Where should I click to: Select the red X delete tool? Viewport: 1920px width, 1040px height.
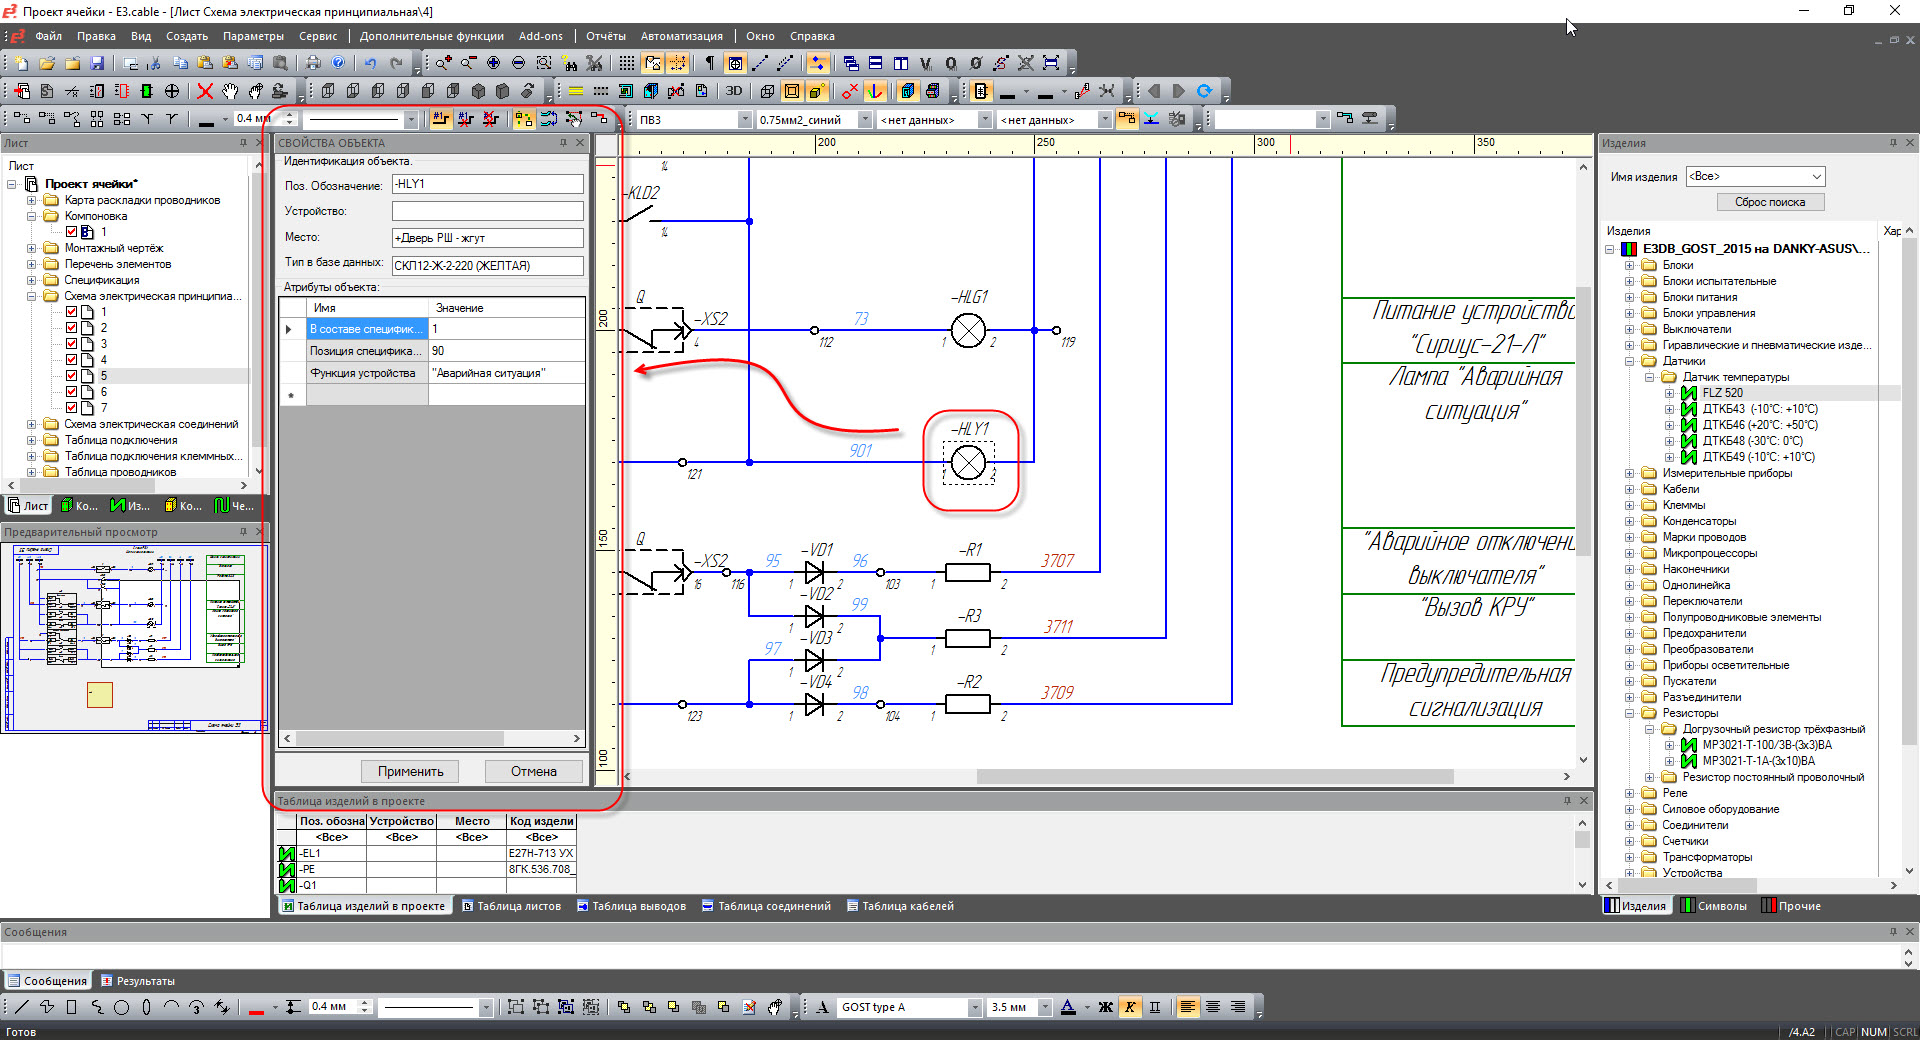pos(205,91)
